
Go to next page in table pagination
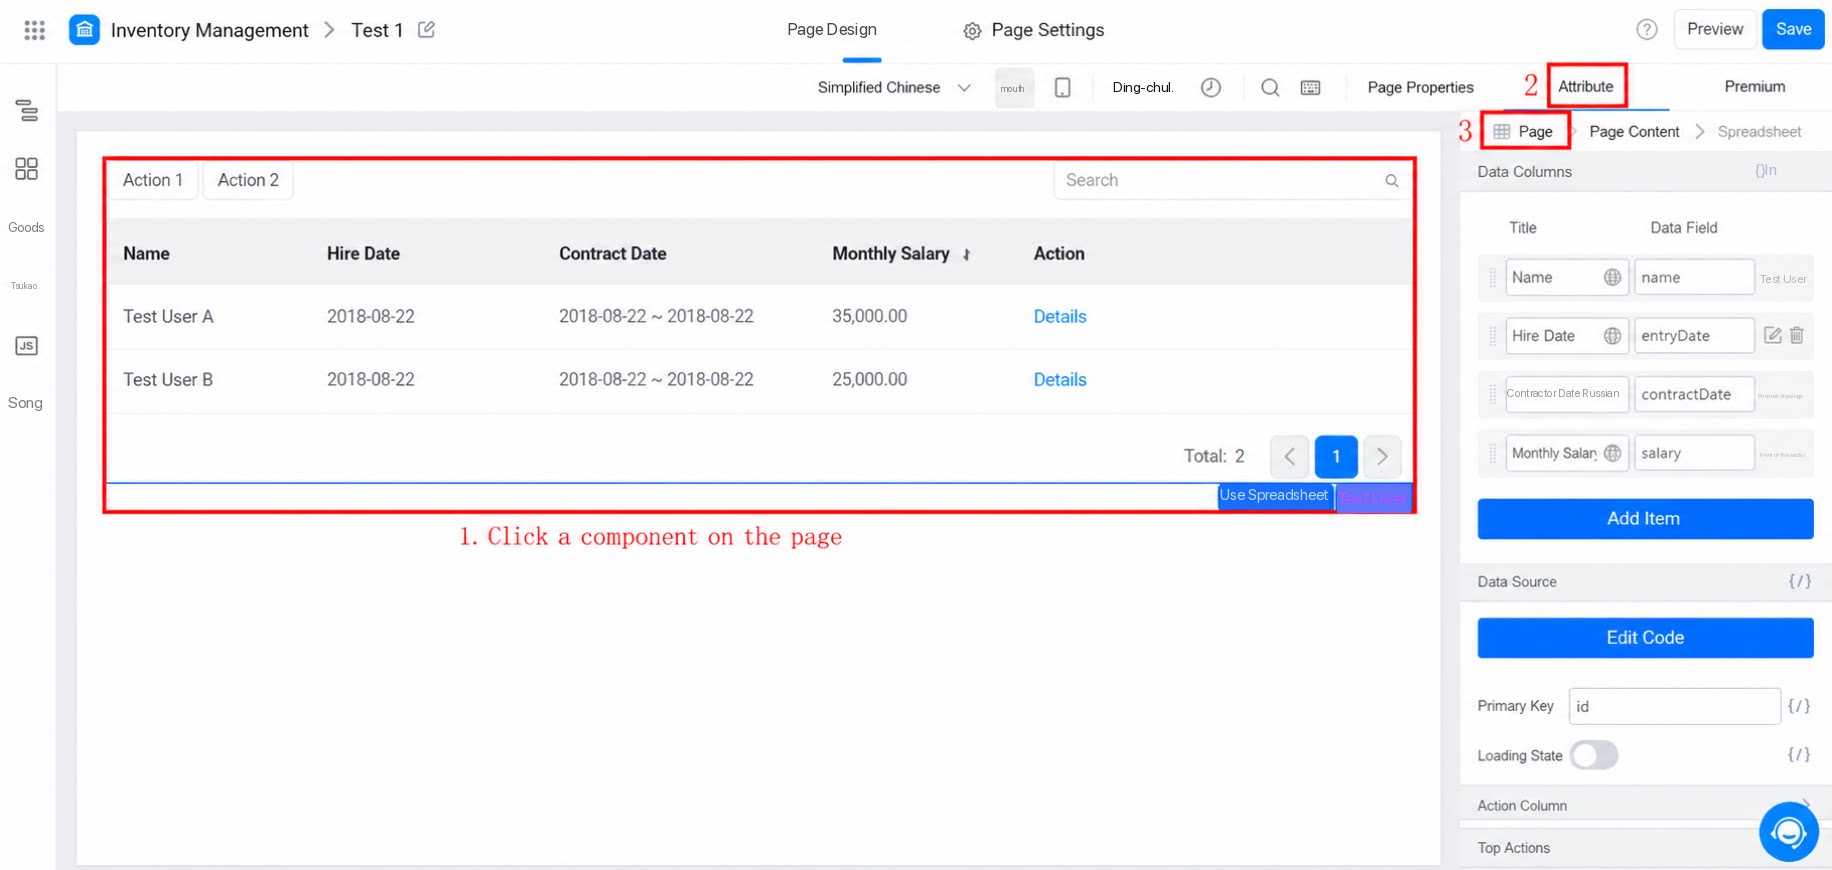click(1382, 456)
